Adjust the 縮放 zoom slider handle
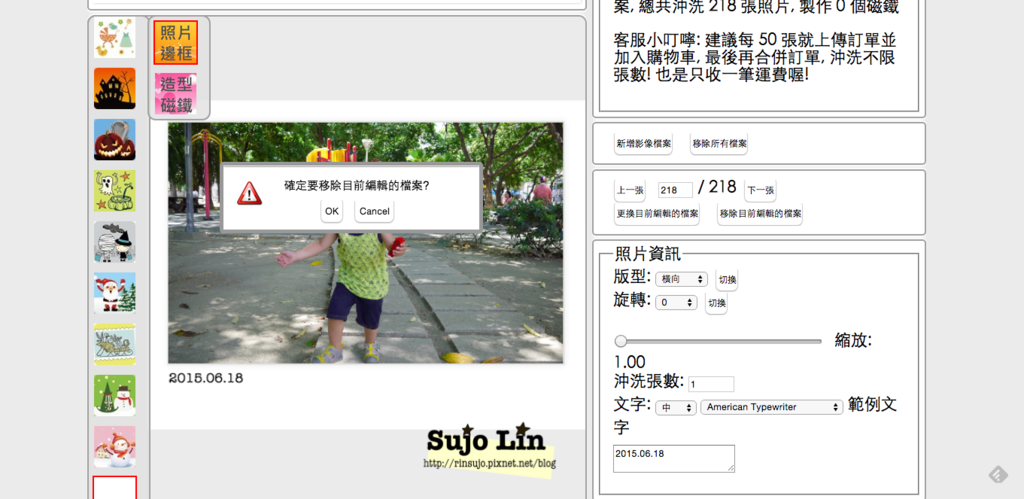1024x499 pixels. point(621,341)
